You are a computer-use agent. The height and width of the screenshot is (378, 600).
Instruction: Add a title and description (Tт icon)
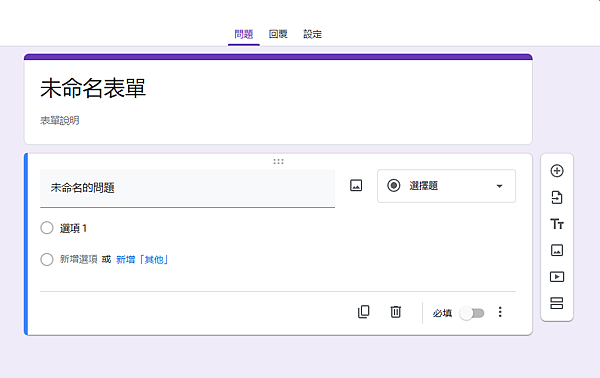tap(557, 224)
